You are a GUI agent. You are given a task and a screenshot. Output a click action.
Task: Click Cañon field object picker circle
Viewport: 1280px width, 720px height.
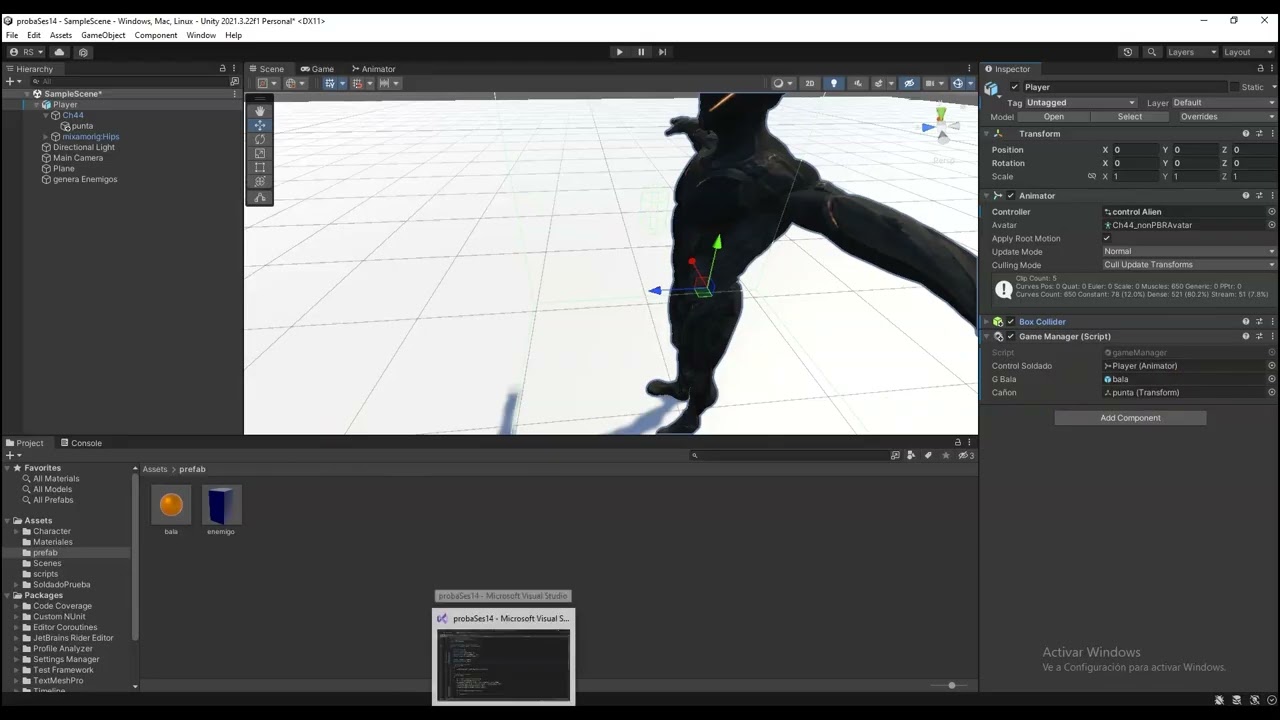[x=1272, y=393]
